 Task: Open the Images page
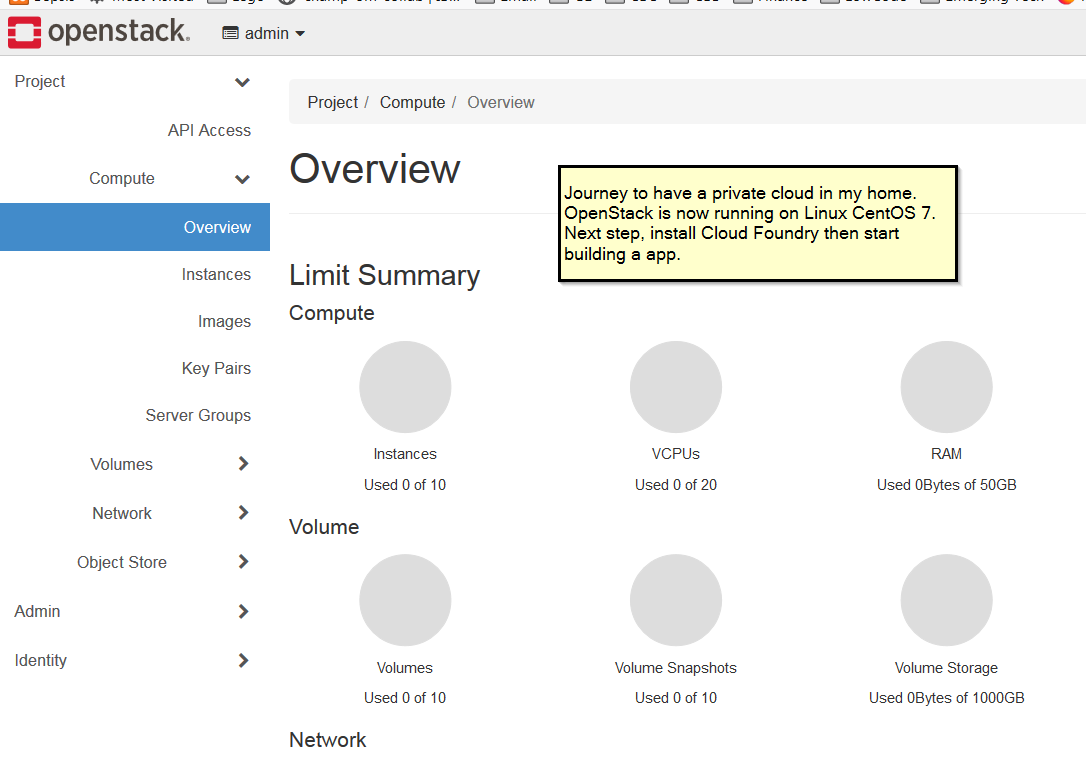(224, 321)
